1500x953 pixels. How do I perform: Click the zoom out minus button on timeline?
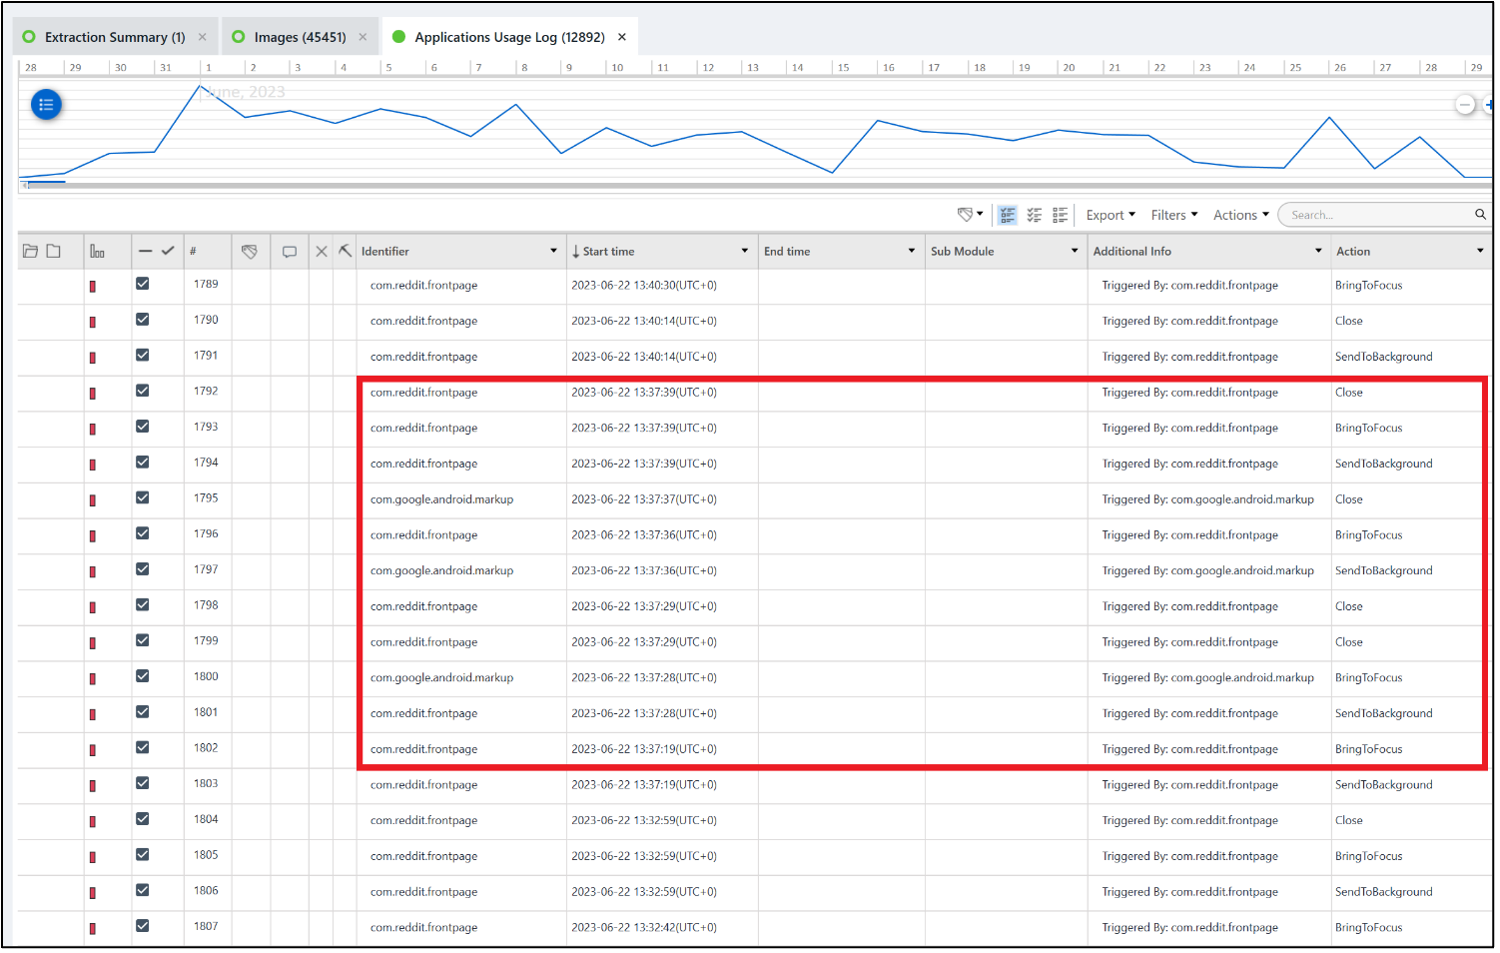pos(1465,105)
